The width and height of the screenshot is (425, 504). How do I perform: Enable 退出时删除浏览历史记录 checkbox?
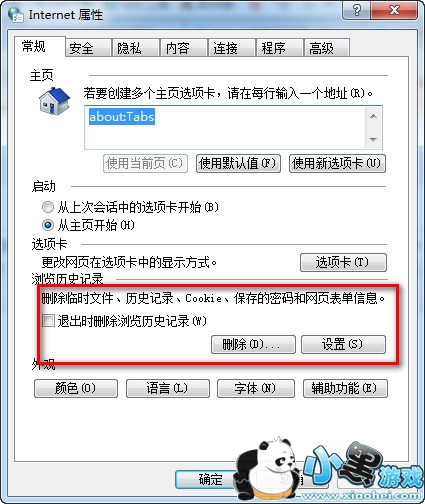point(48,321)
